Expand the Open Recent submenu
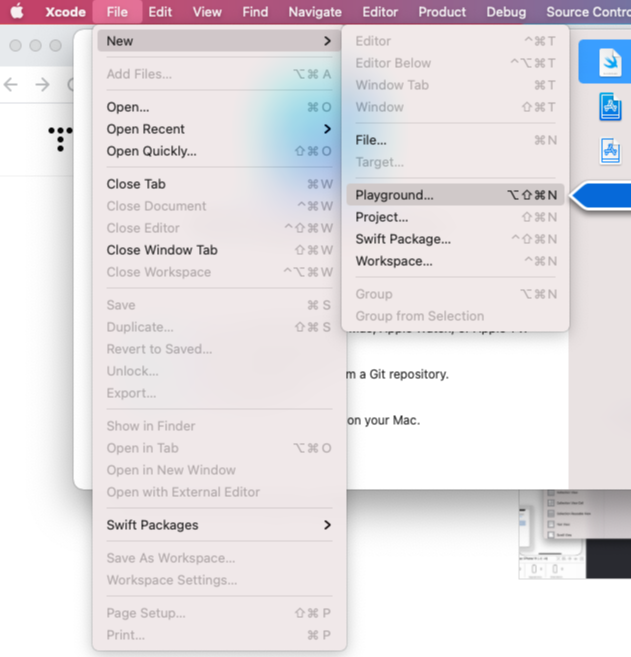This screenshot has width=631, height=657. 219,129
